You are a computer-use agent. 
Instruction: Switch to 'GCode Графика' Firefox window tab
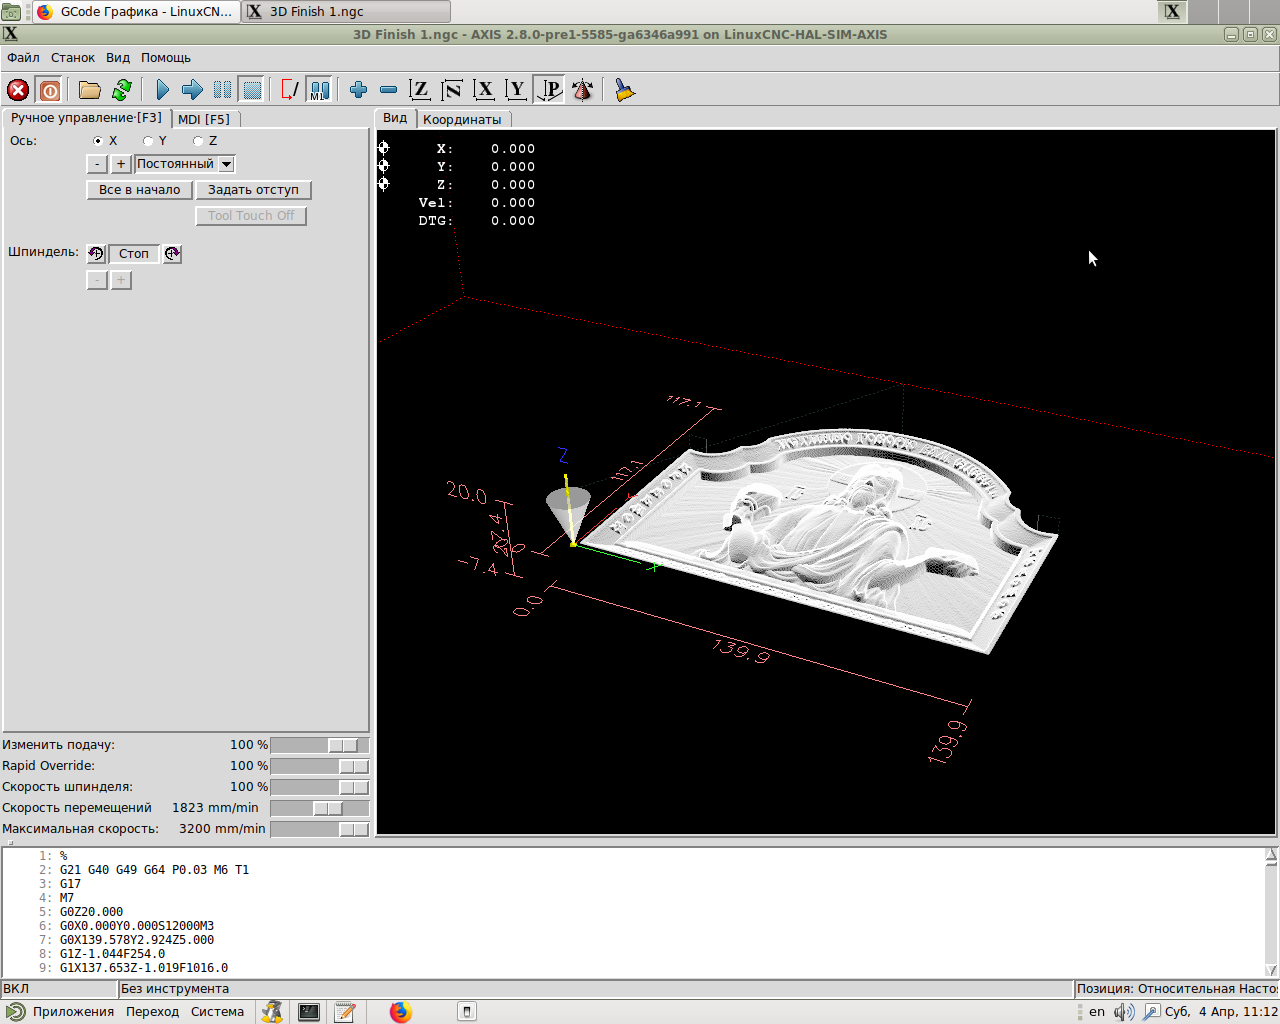(136, 12)
